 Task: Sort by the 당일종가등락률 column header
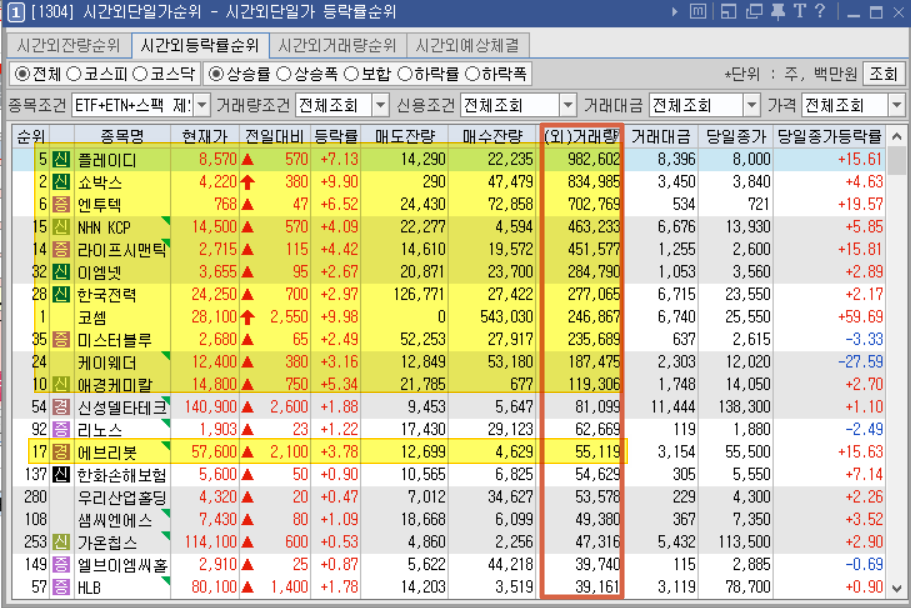pos(829,136)
